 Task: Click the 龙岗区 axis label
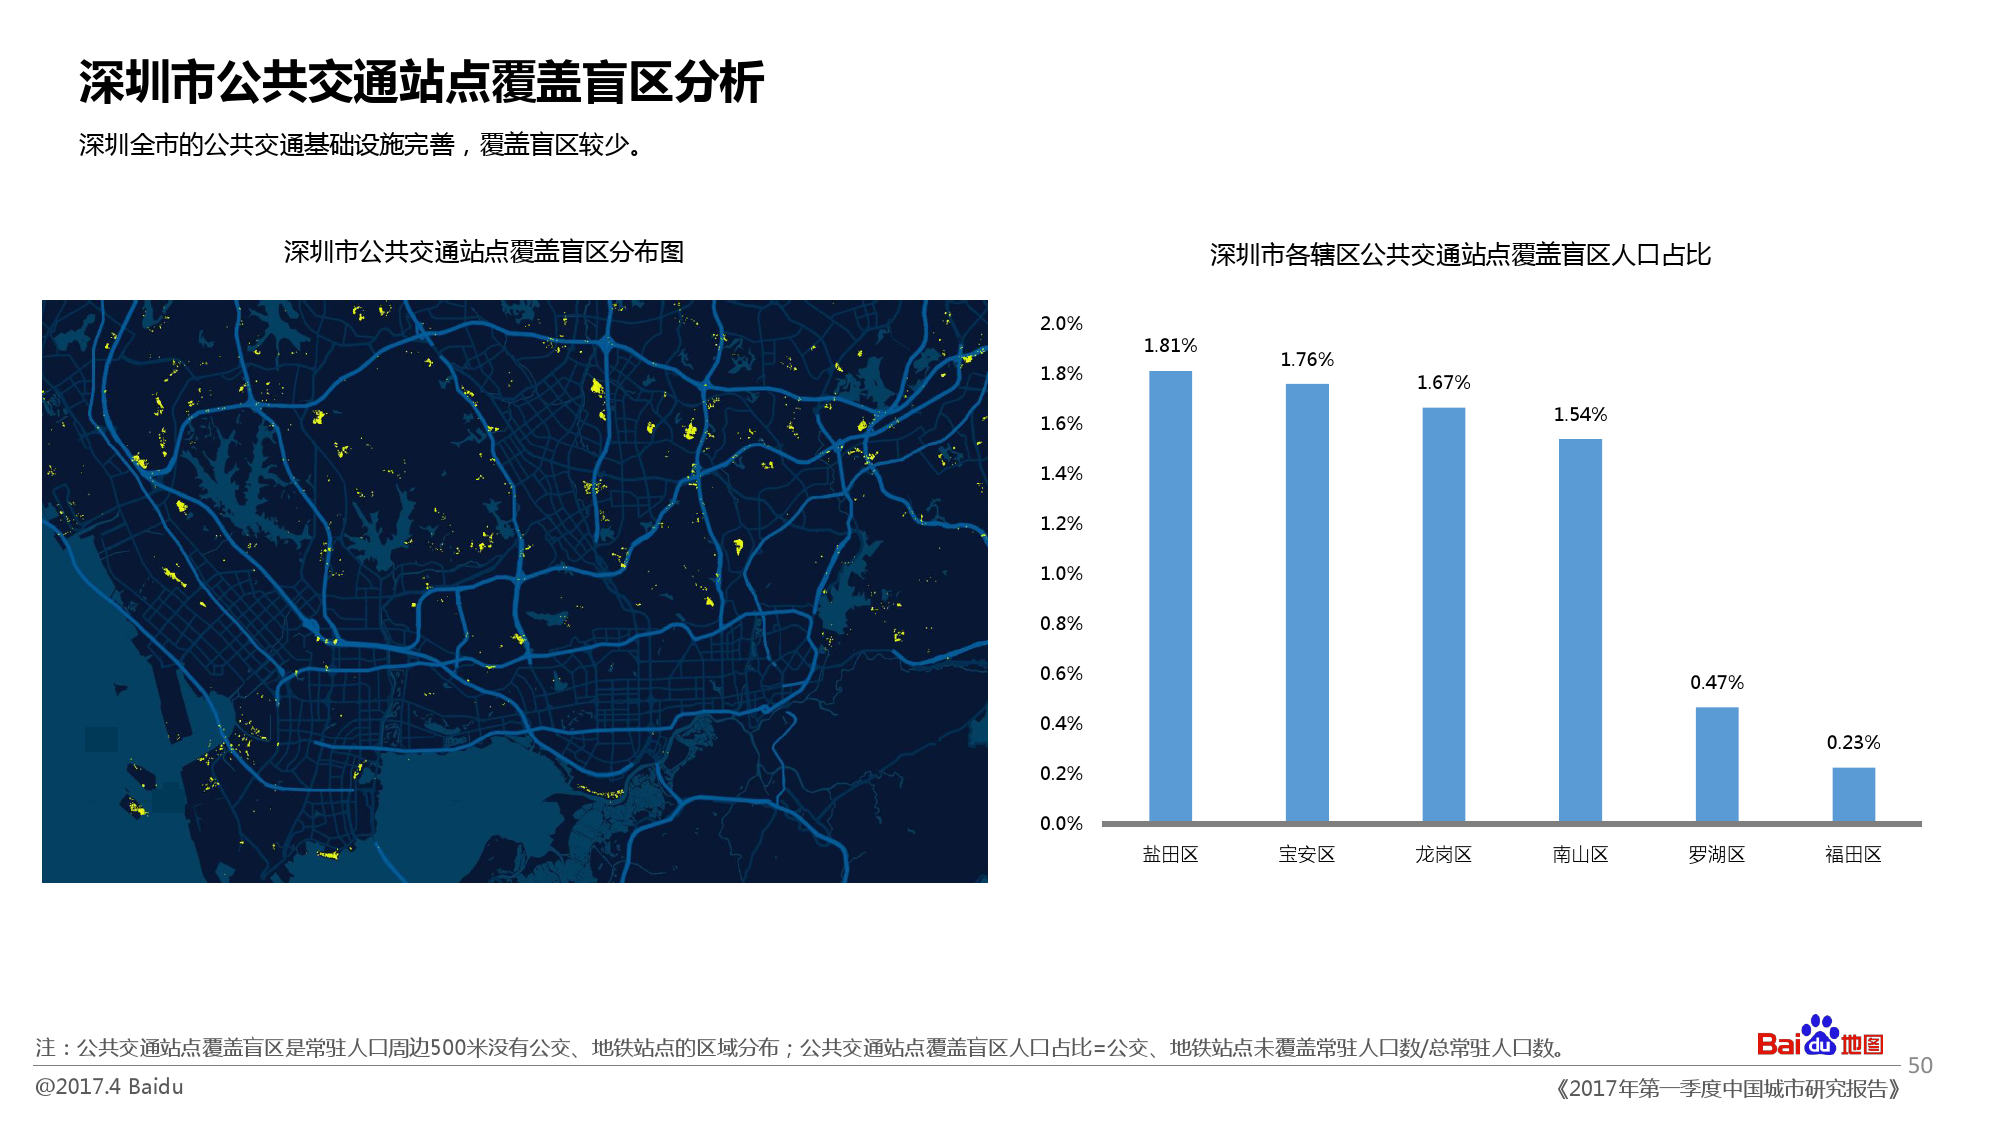[1444, 854]
